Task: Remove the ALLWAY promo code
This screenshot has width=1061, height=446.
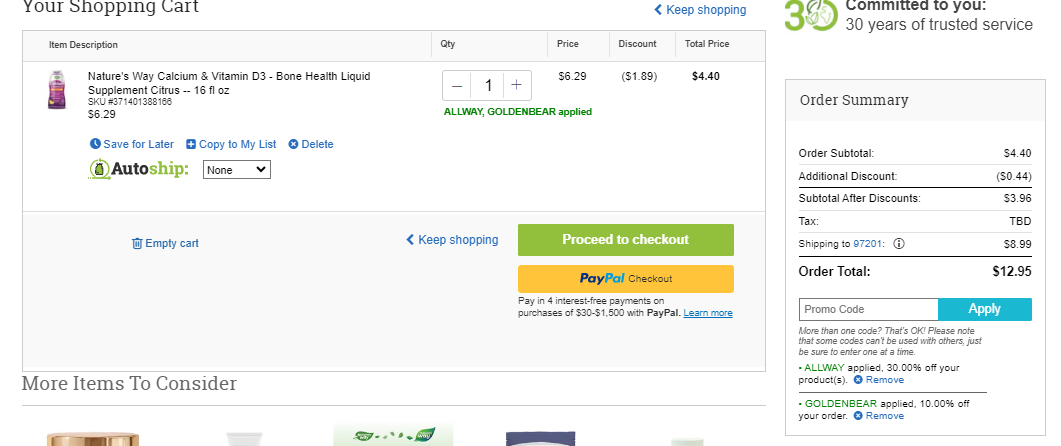Action: click(x=878, y=380)
